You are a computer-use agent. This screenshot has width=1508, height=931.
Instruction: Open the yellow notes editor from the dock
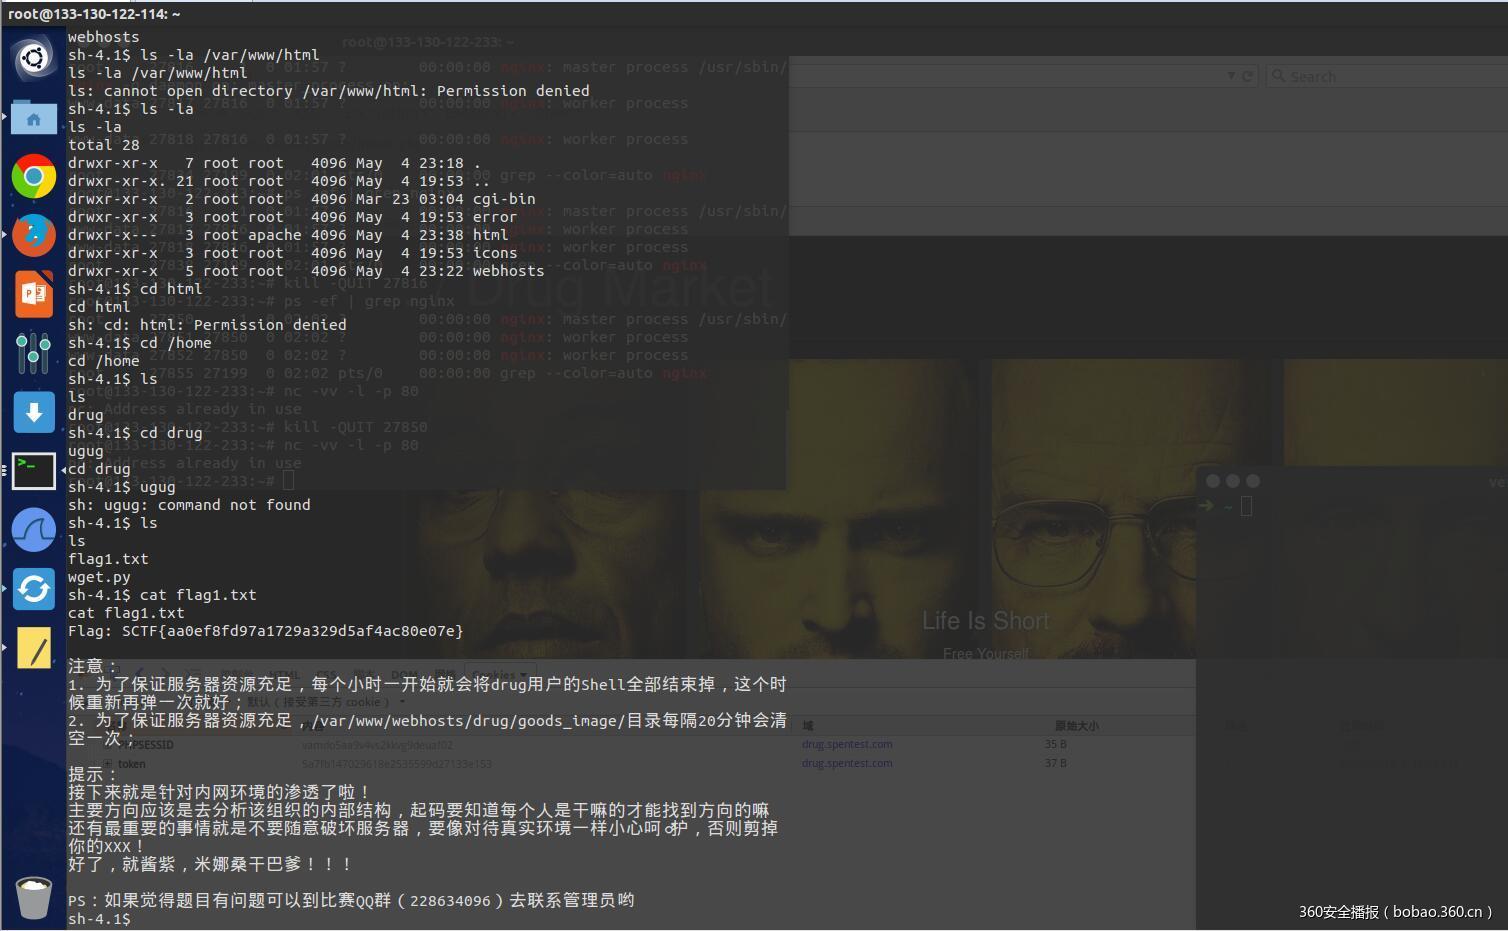(33, 648)
